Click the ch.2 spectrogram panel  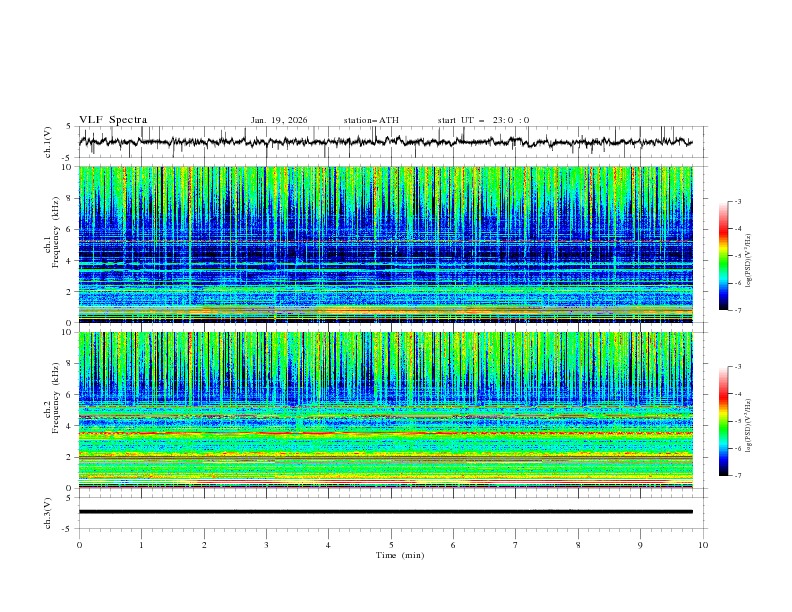pyautogui.click(x=386, y=410)
